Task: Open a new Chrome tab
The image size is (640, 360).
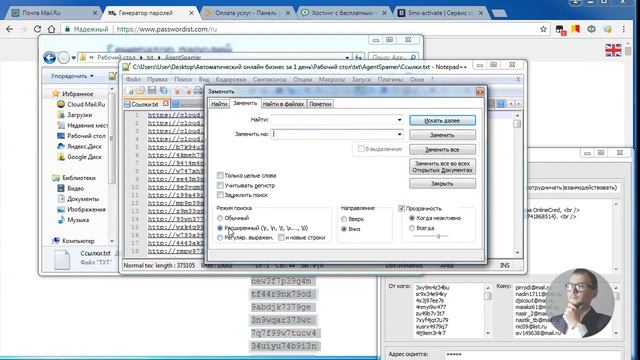Action: (499, 13)
